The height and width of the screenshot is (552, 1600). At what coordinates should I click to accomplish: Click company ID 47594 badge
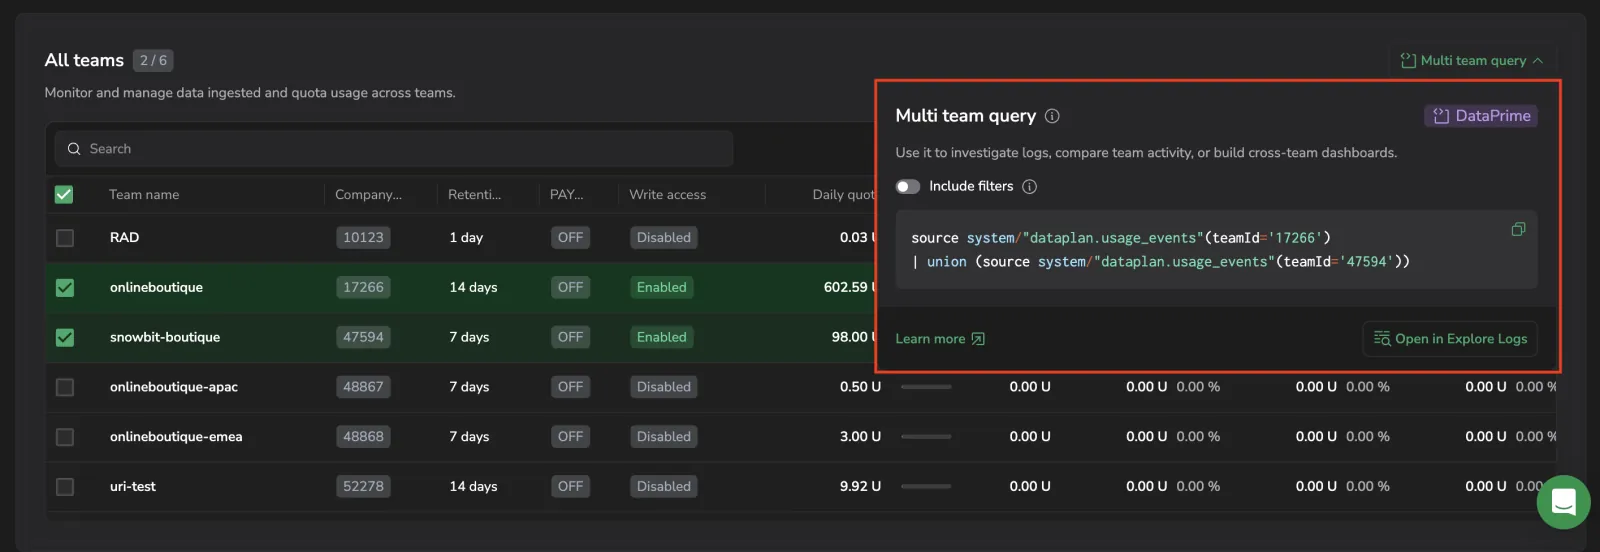pos(363,338)
